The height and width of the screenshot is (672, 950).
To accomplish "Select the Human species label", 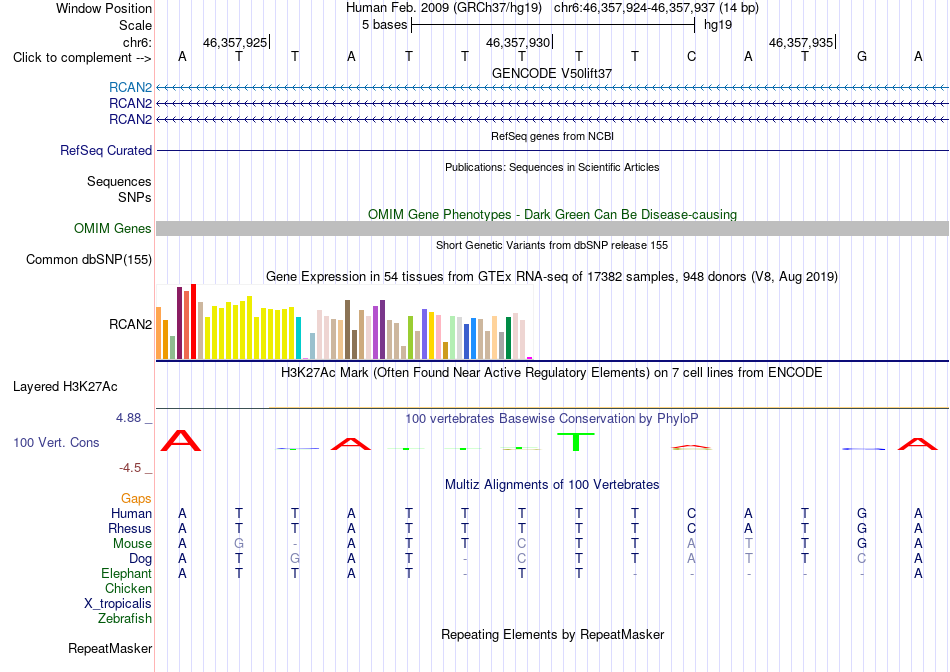I will [131, 513].
